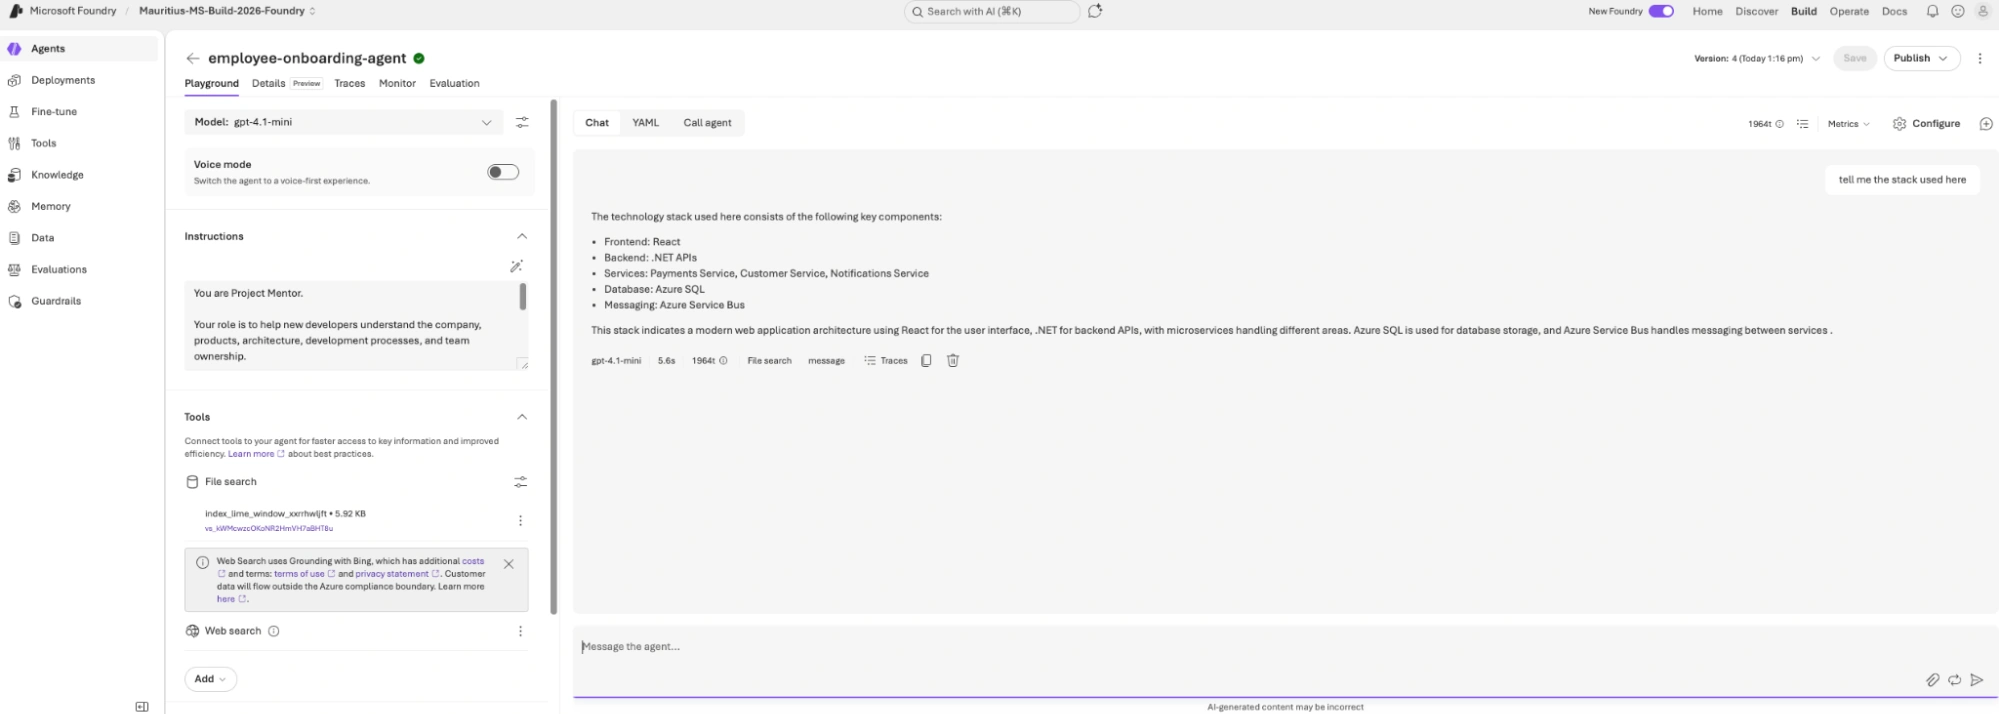Switch to the Details tab

point(269,83)
